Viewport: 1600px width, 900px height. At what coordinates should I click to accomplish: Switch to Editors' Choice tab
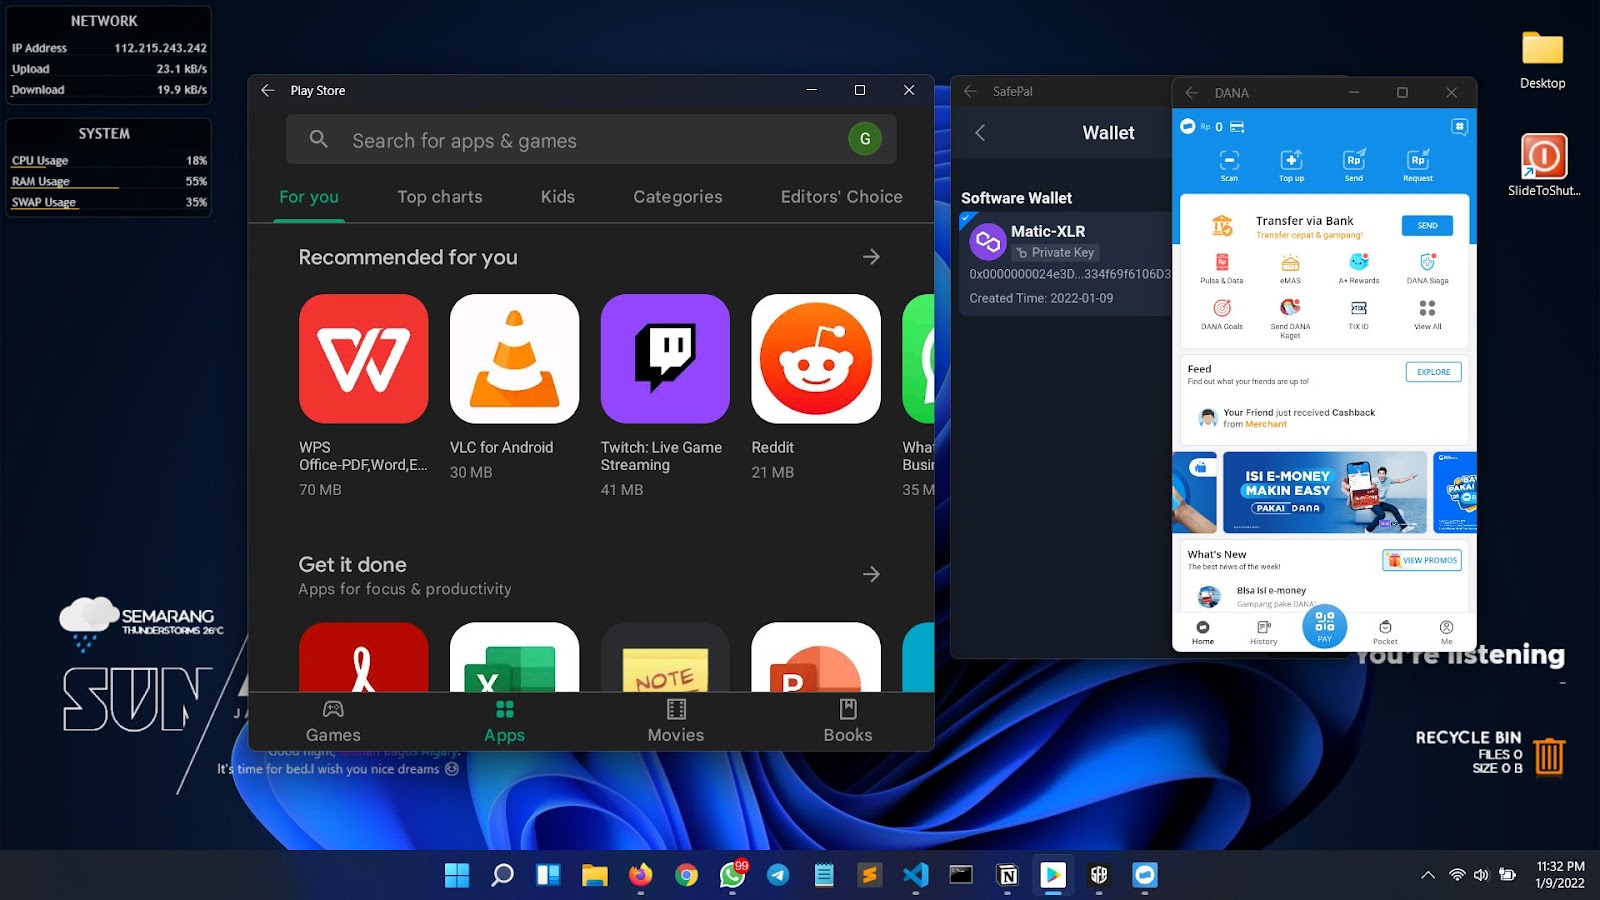coord(842,197)
